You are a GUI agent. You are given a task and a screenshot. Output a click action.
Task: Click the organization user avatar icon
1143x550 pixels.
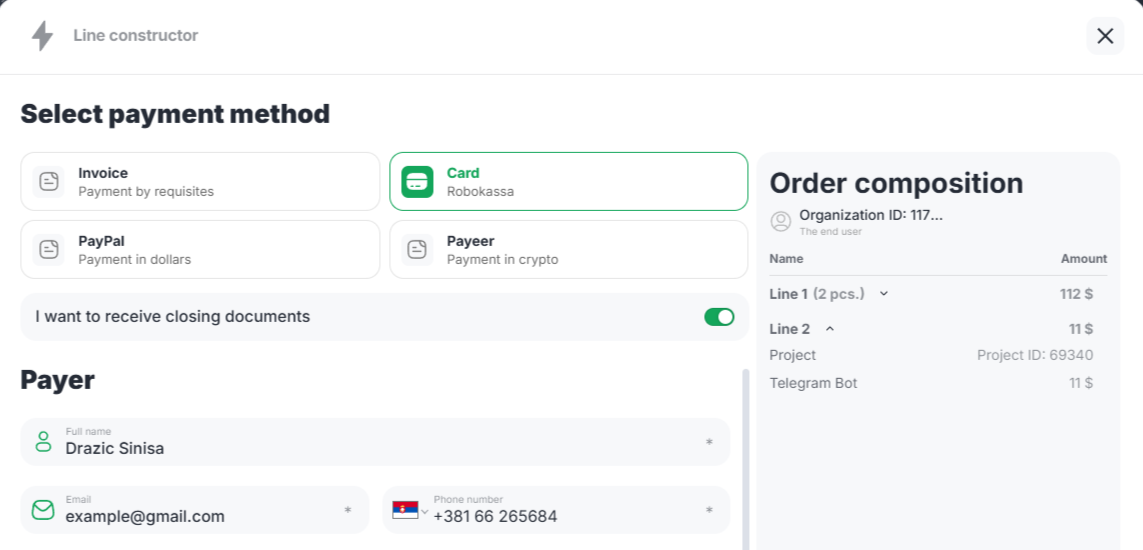pos(781,220)
